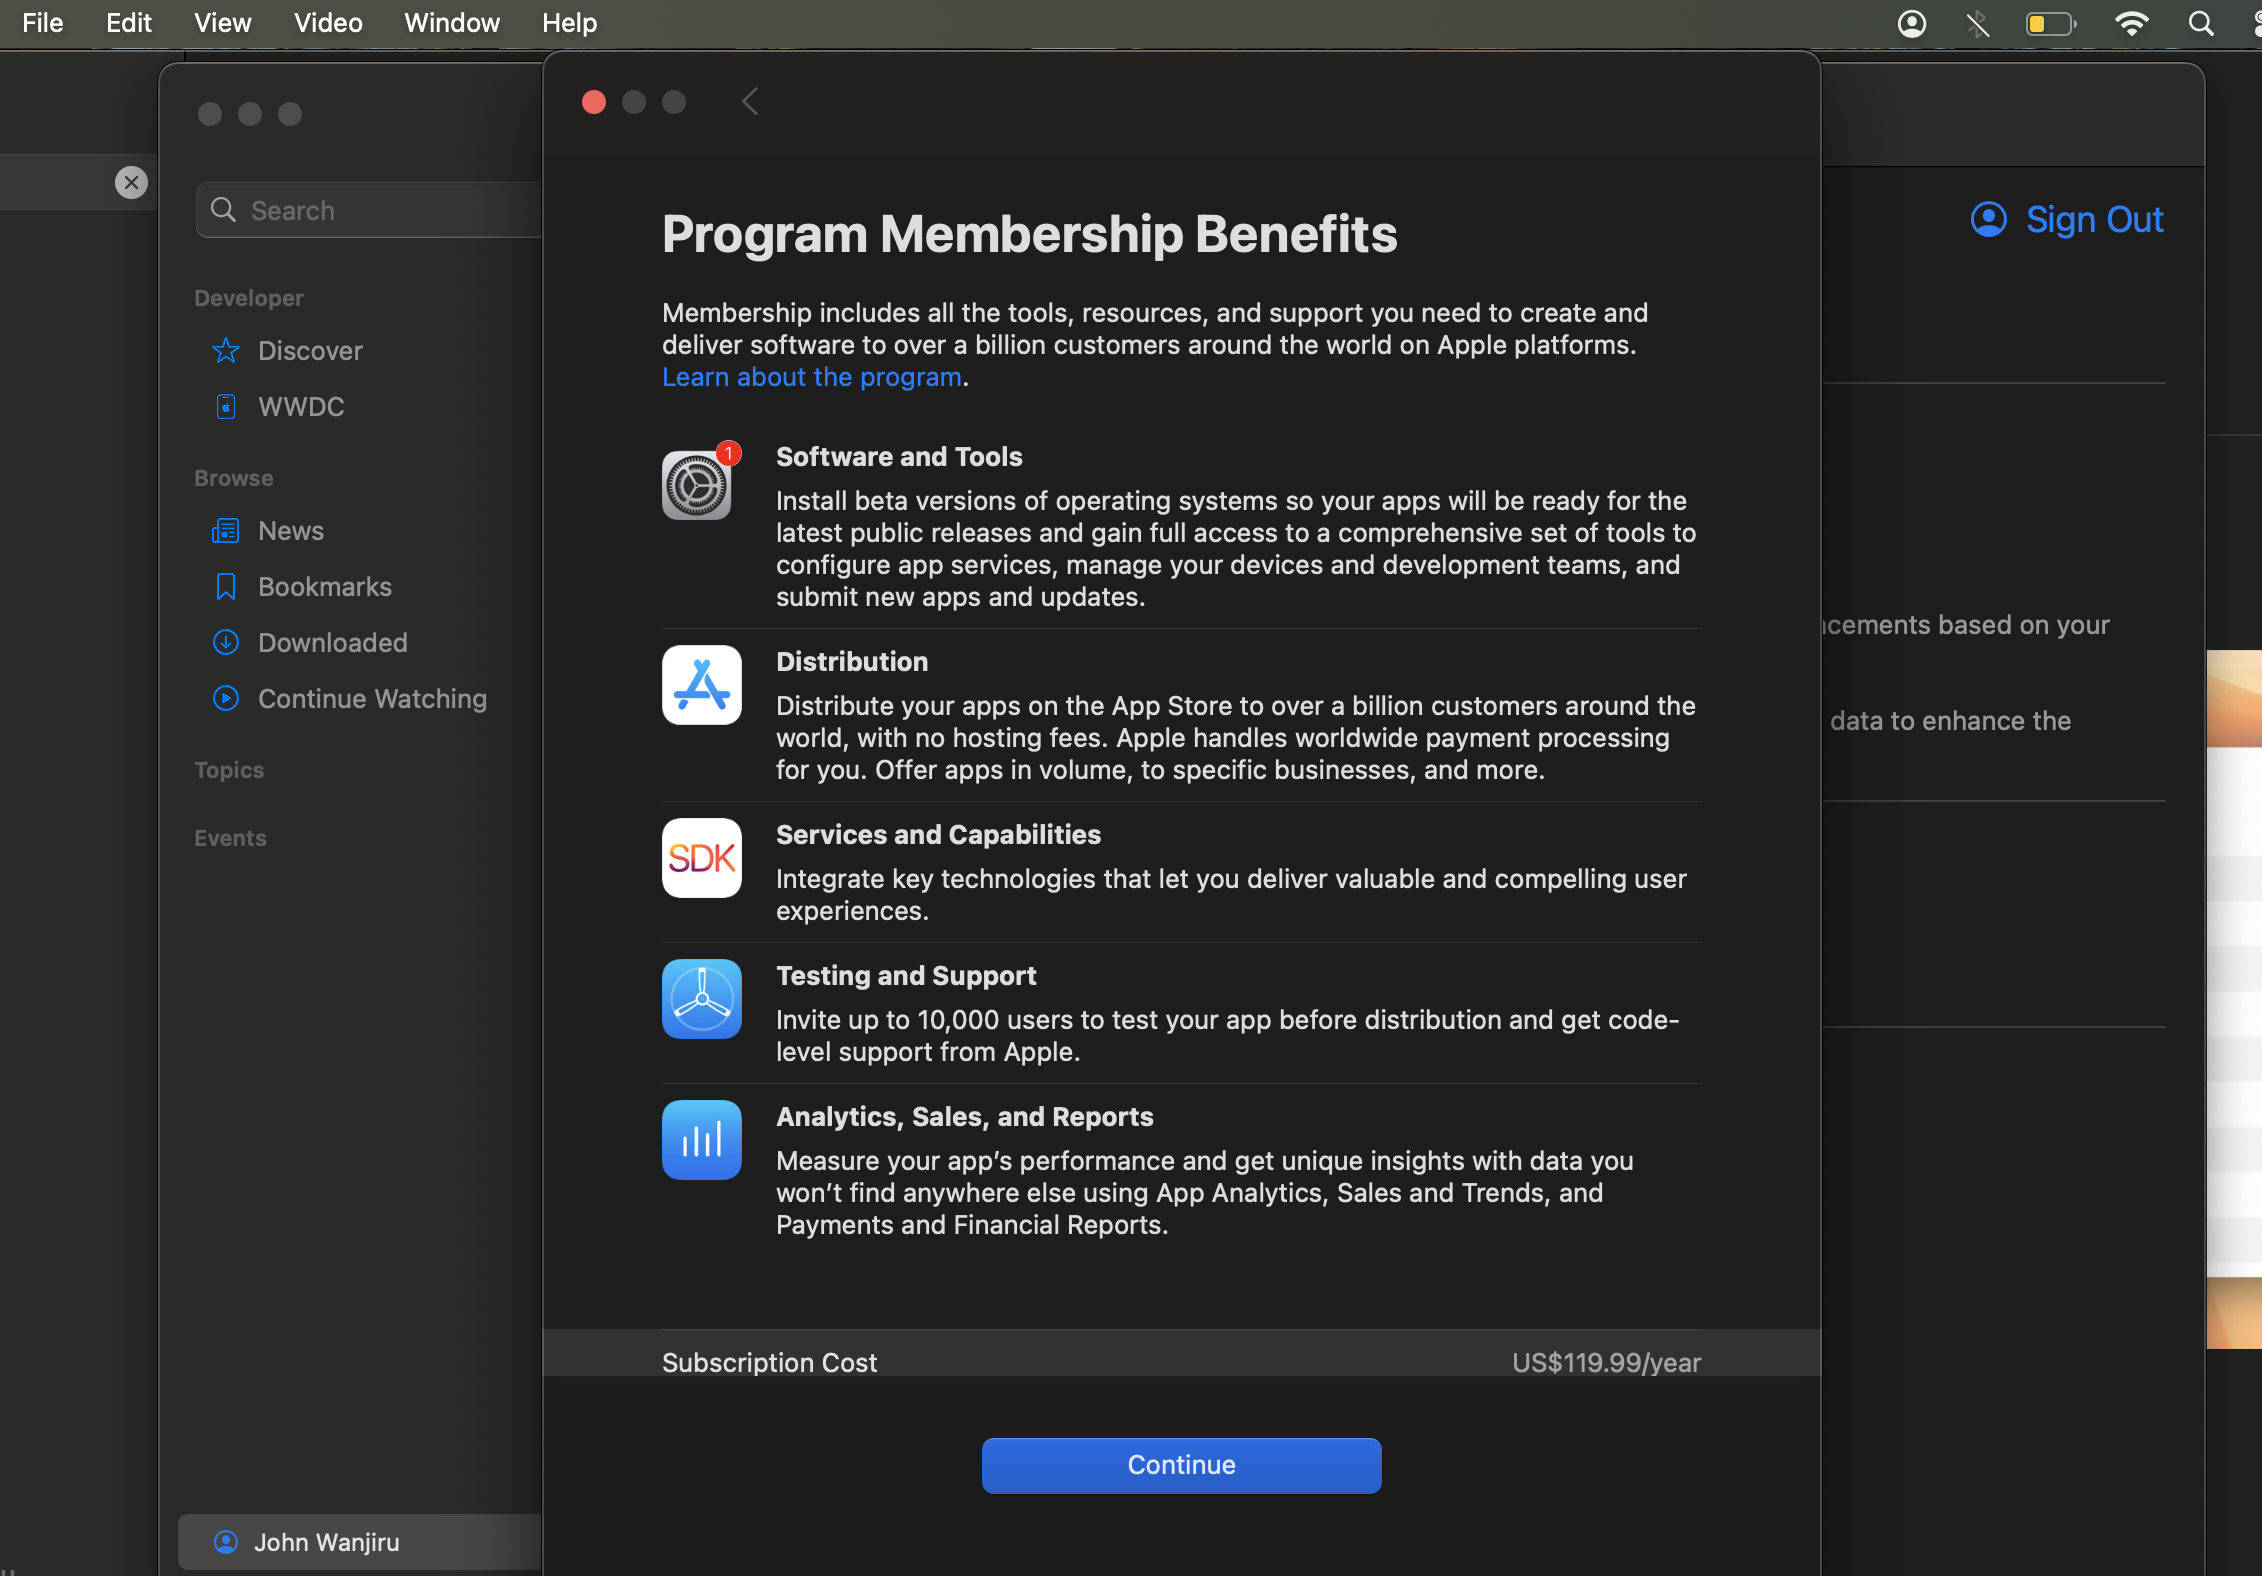Open the Window menu
The width and height of the screenshot is (2262, 1576).
451,23
